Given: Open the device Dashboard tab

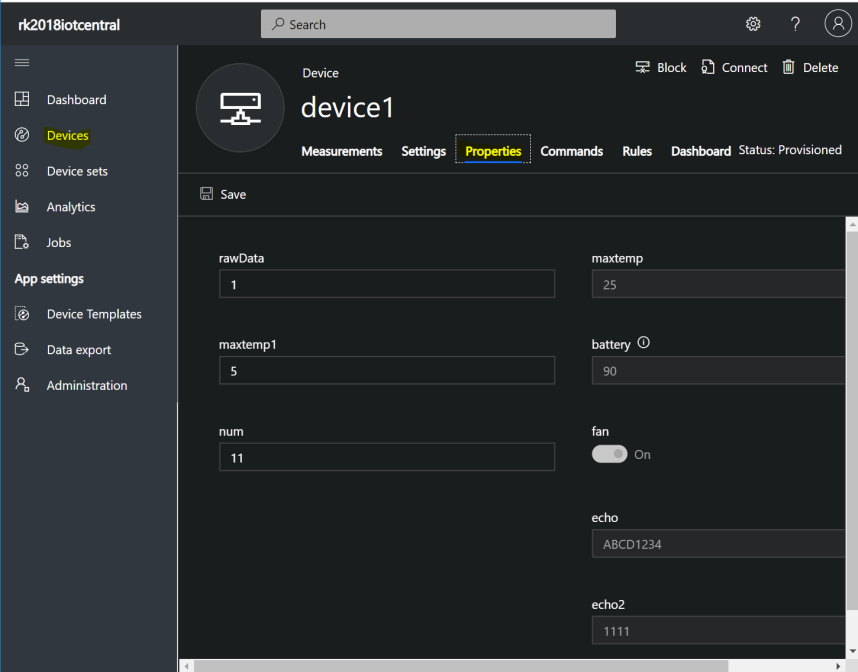Looking at the screenshot, I should (701, 151).
